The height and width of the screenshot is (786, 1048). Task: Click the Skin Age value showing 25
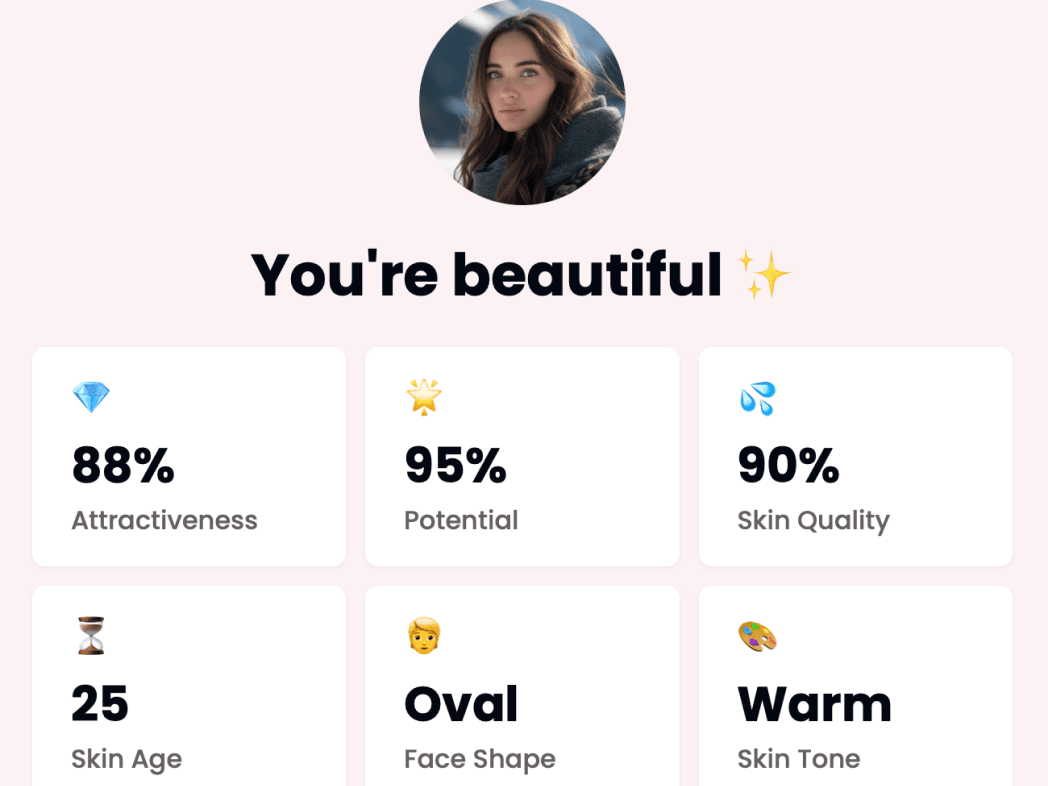click(100, 704)
